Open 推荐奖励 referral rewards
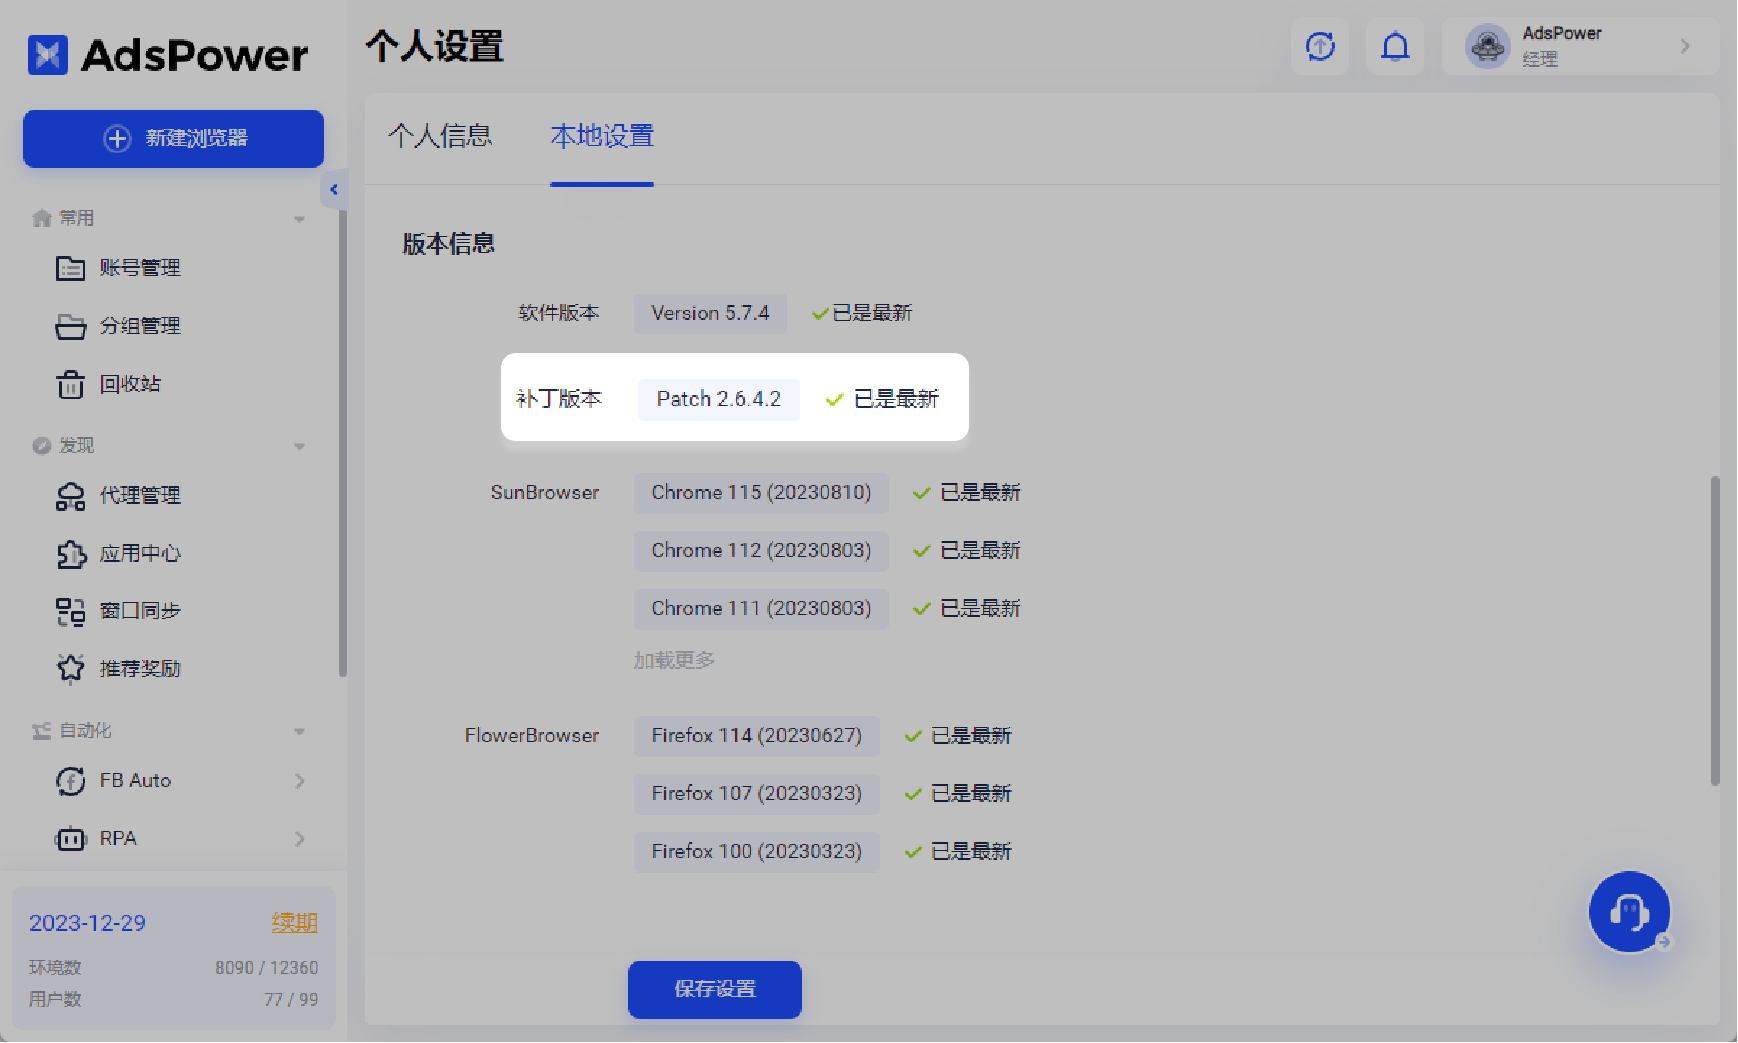 (138, 668)
